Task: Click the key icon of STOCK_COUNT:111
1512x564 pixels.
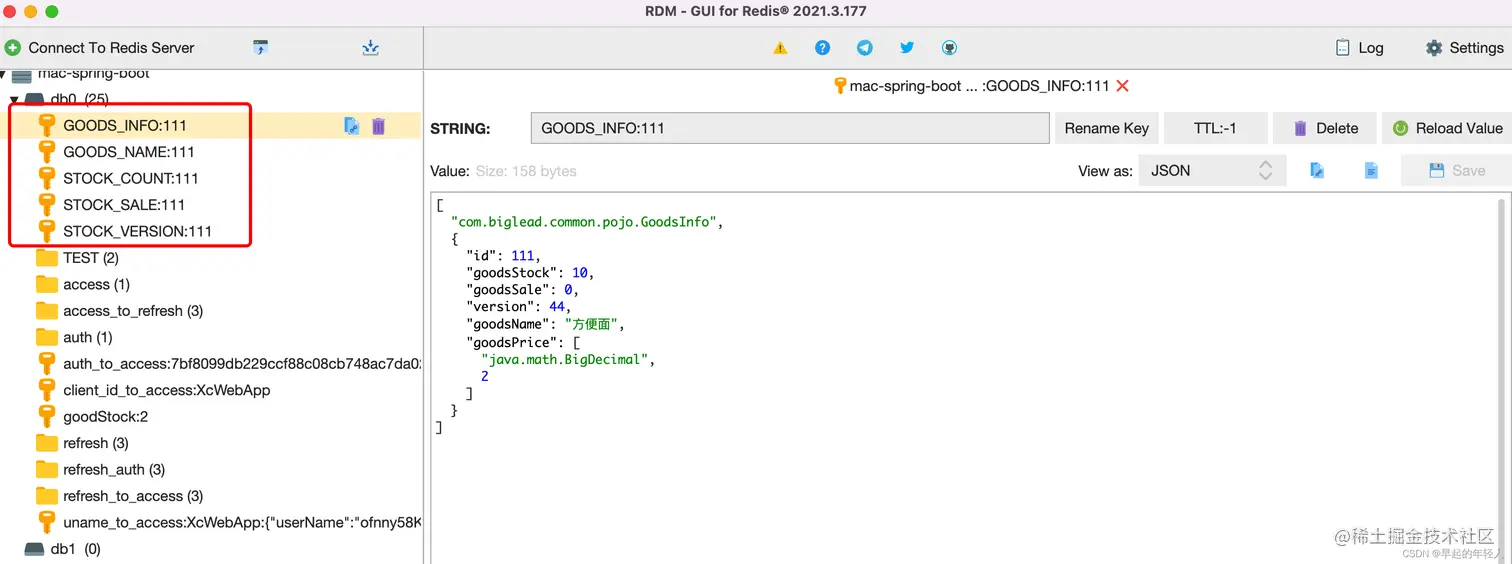Action: coord(46,178)
